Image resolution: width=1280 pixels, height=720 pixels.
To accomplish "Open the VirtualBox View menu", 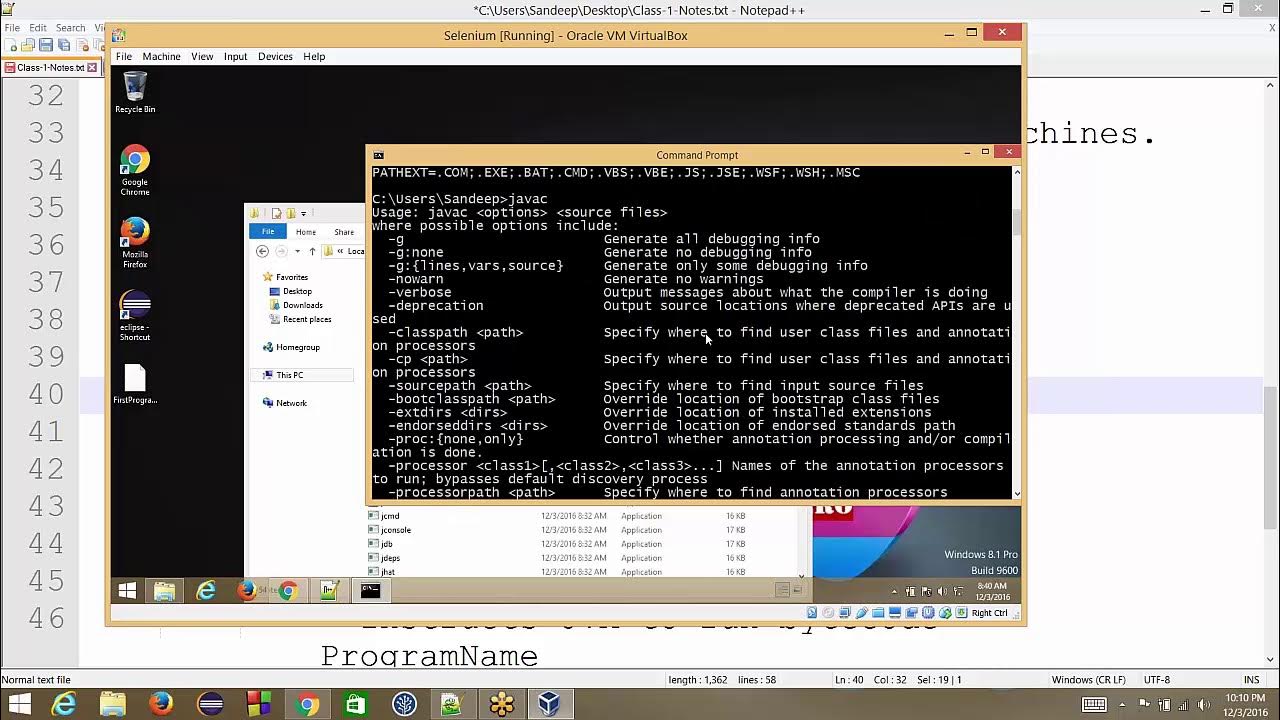I will (202, 56).
